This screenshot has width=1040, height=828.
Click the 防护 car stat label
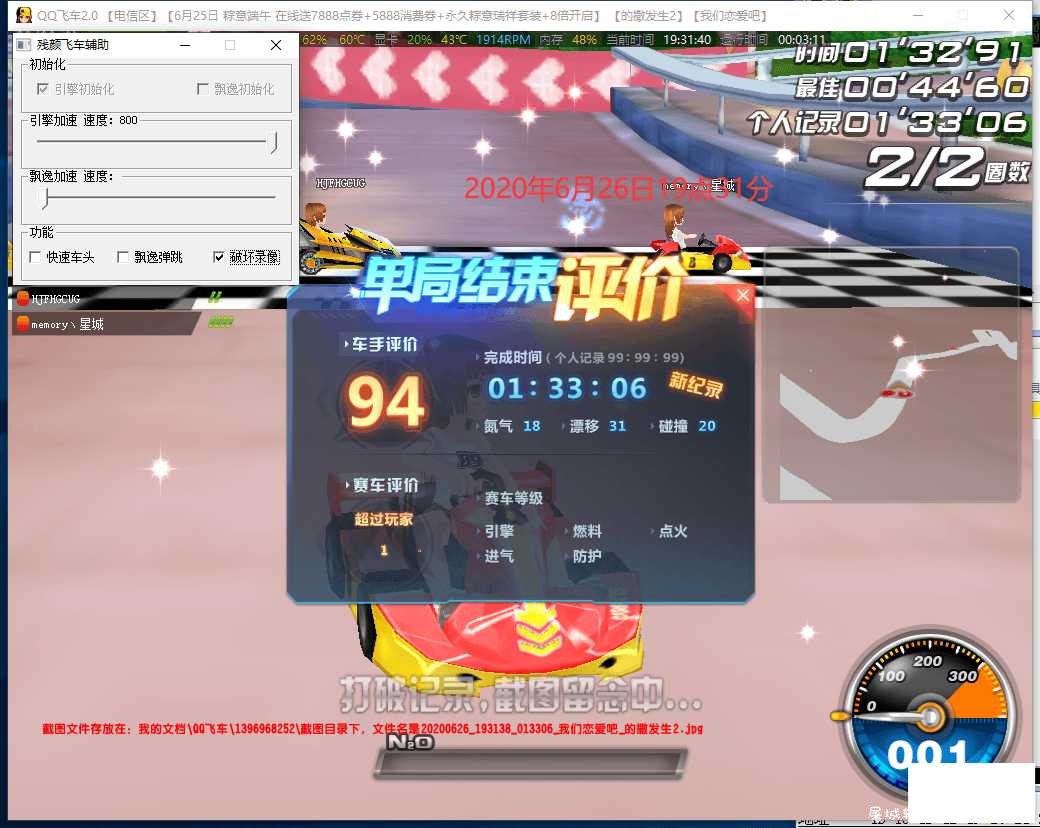click(x=587, y=556)
